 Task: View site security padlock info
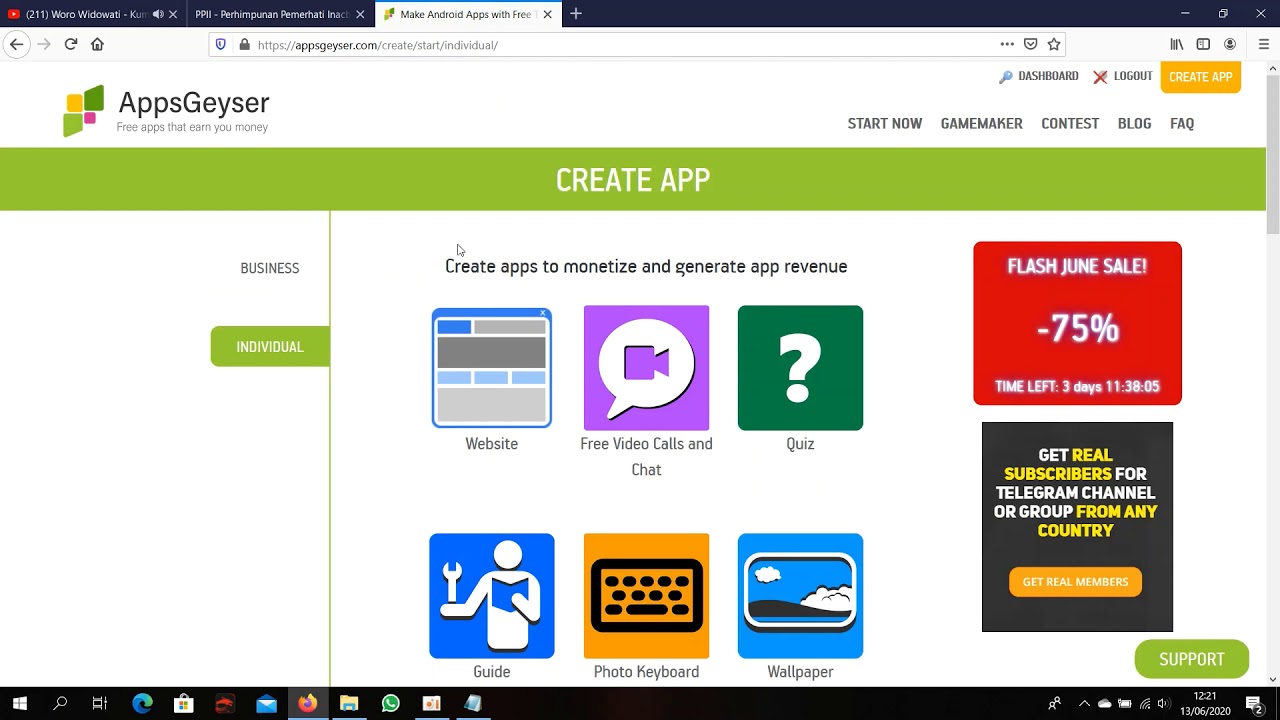click(244, 45)
